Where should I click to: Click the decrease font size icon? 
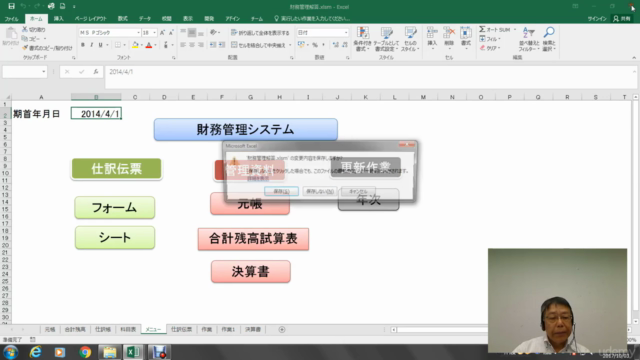click(x=171, y=33)
